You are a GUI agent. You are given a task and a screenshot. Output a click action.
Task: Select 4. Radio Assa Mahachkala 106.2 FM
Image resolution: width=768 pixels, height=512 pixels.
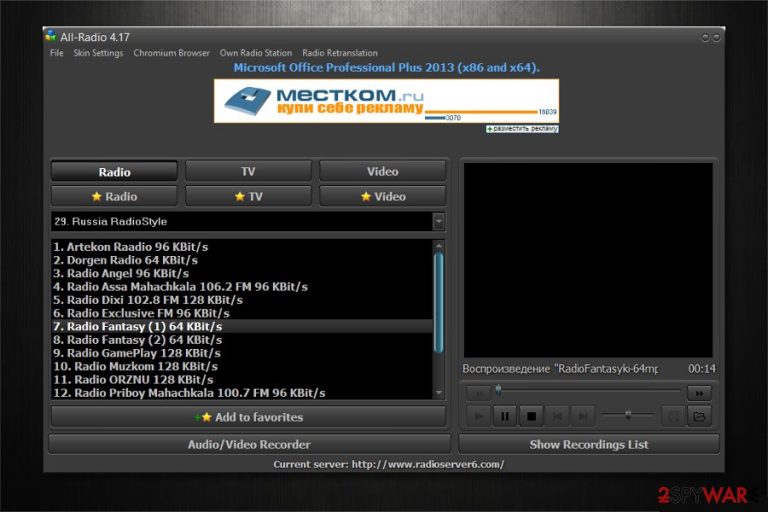click(x=242, y=287)
